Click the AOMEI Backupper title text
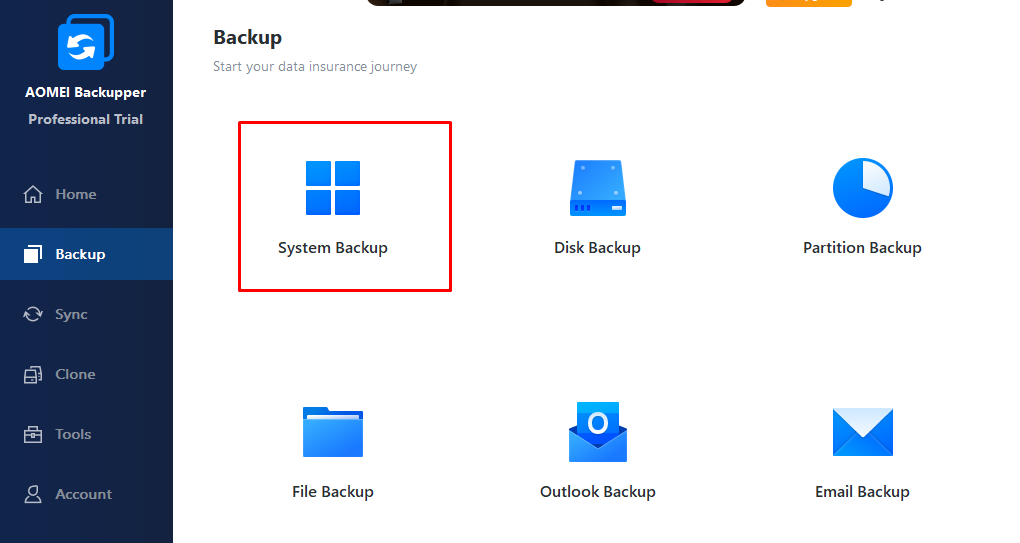This screenshot has width=1020, height=543. (85, 92)
